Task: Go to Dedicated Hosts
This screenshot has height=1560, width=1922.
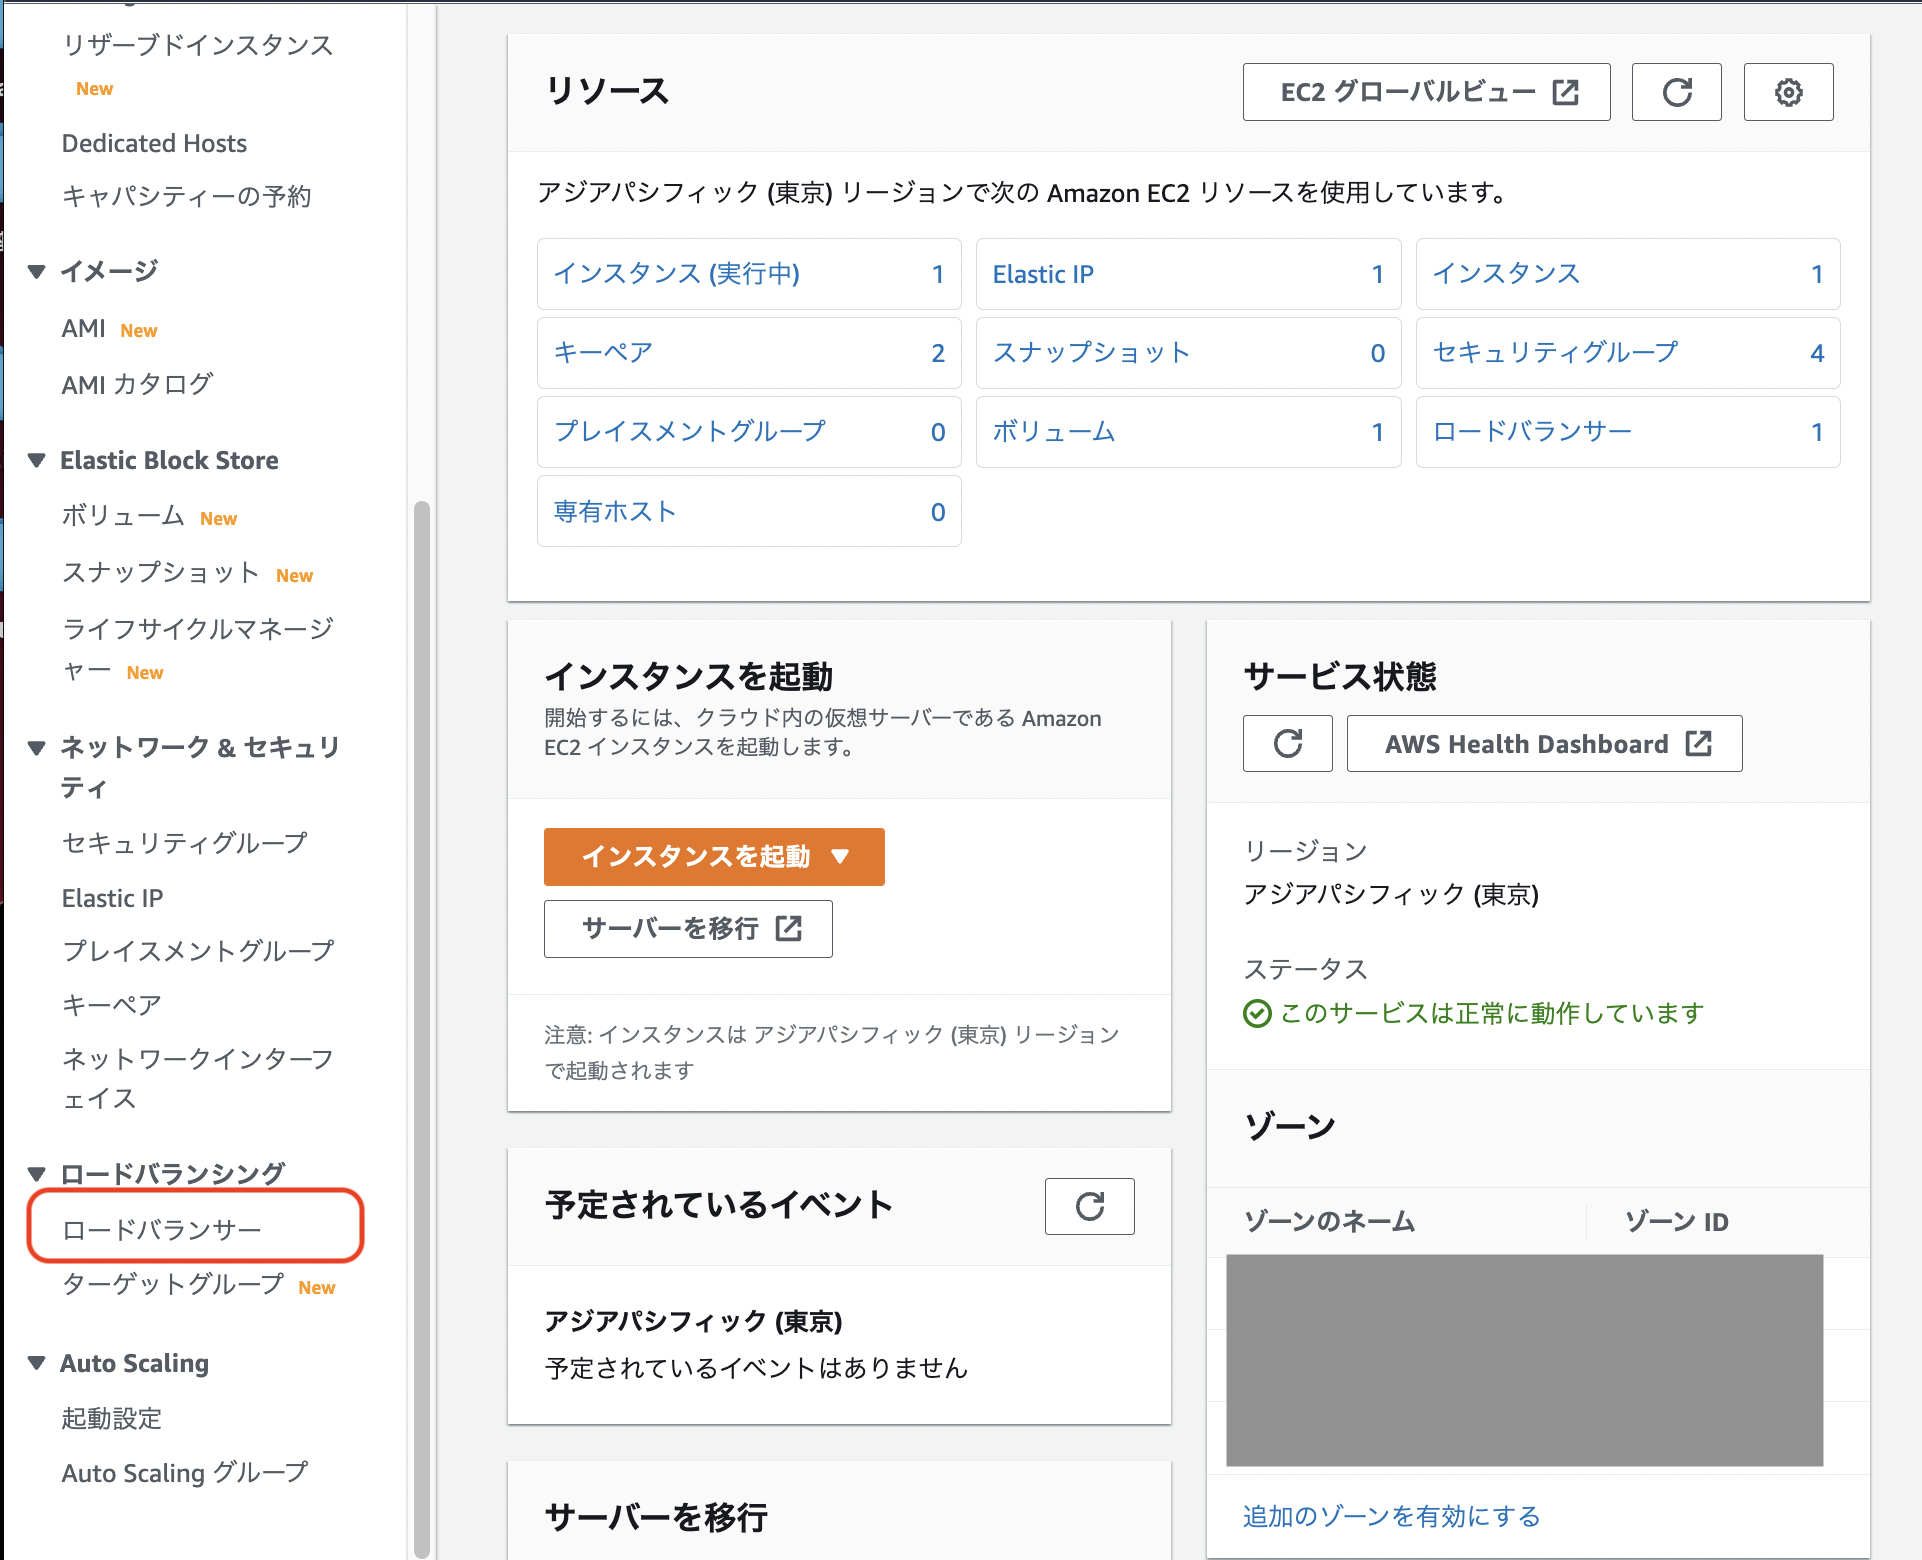Action: [x=153, y=143]
